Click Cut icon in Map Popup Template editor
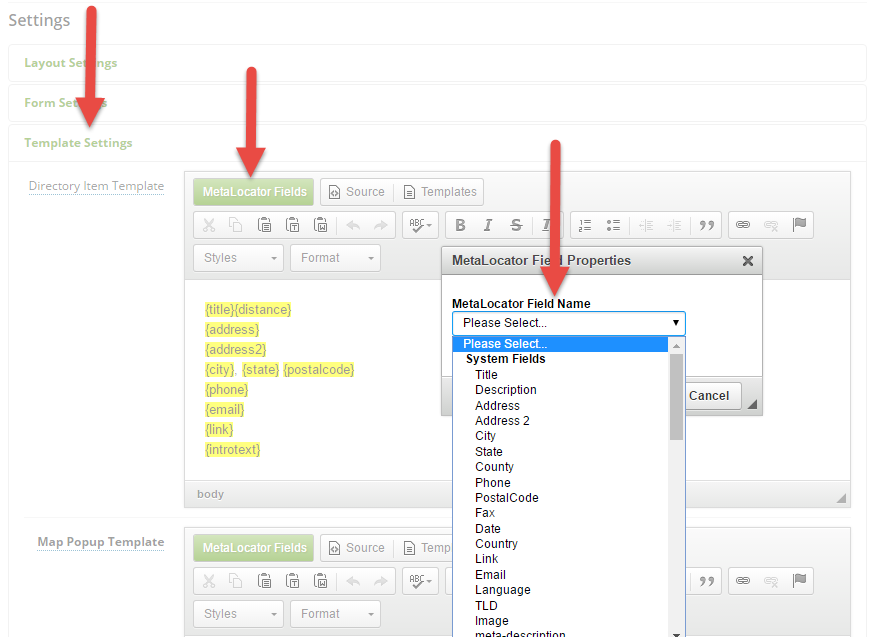 click(209, 581)
